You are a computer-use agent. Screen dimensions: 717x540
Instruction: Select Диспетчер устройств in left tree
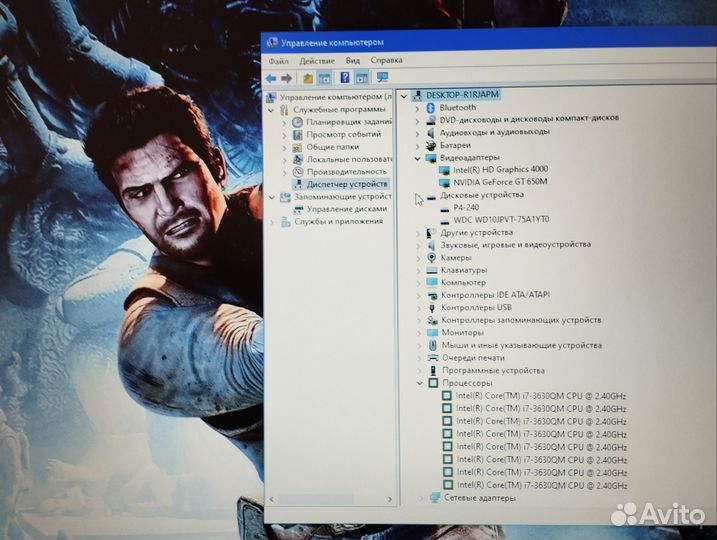347,184
